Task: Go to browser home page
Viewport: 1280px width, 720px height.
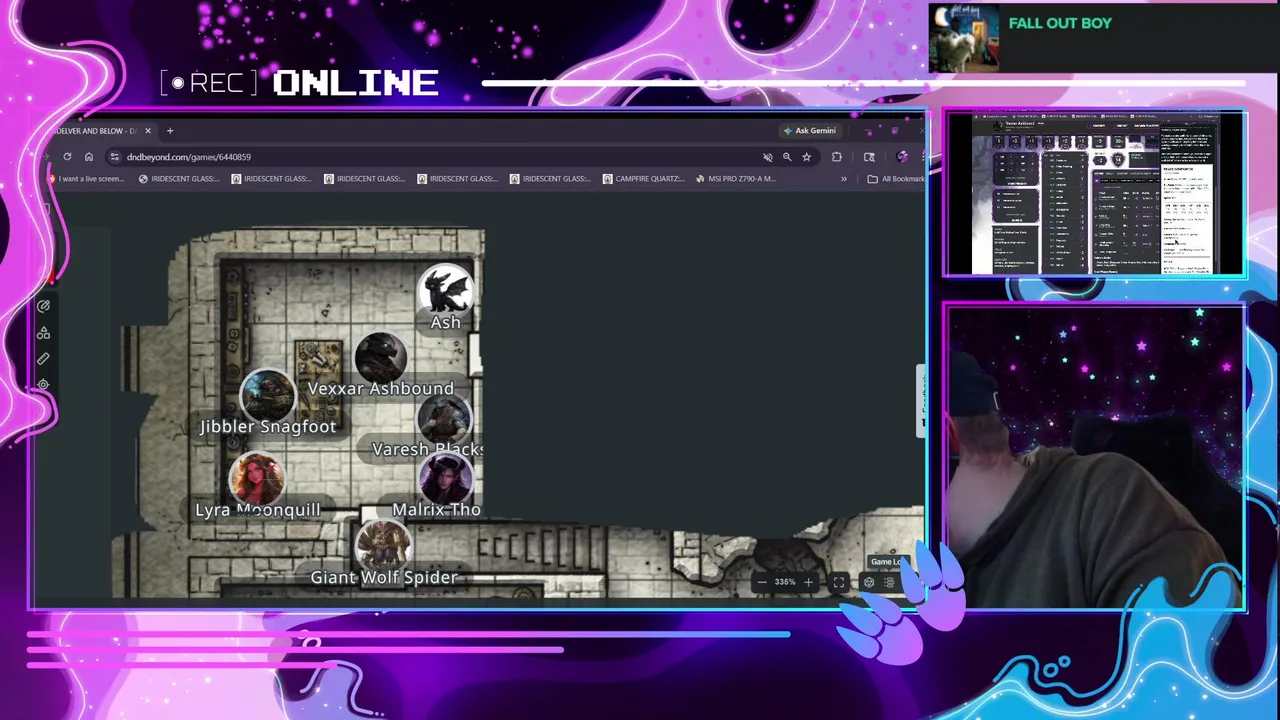Action: [x=89, y=157]
